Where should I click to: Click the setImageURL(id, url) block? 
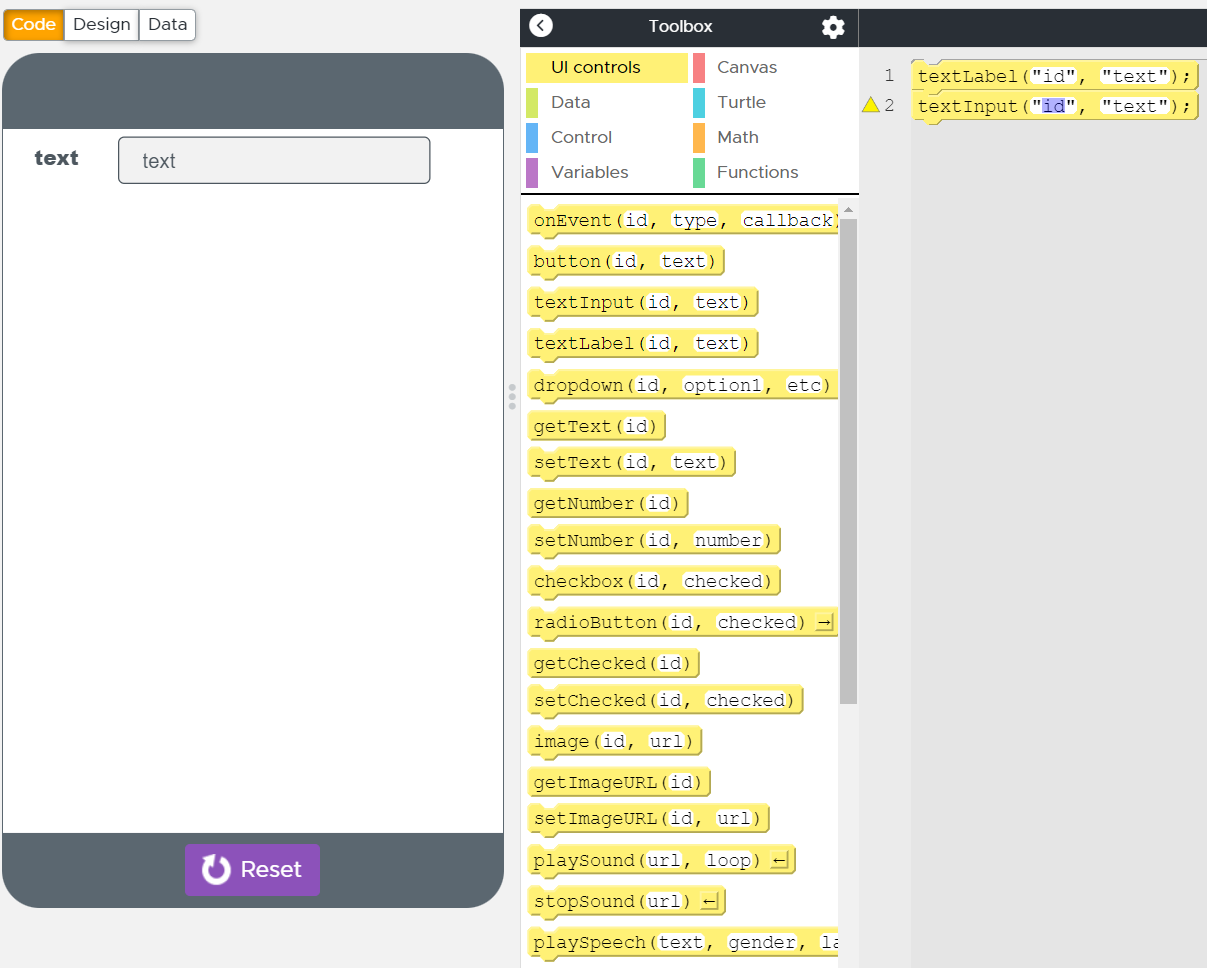point(648,819)
